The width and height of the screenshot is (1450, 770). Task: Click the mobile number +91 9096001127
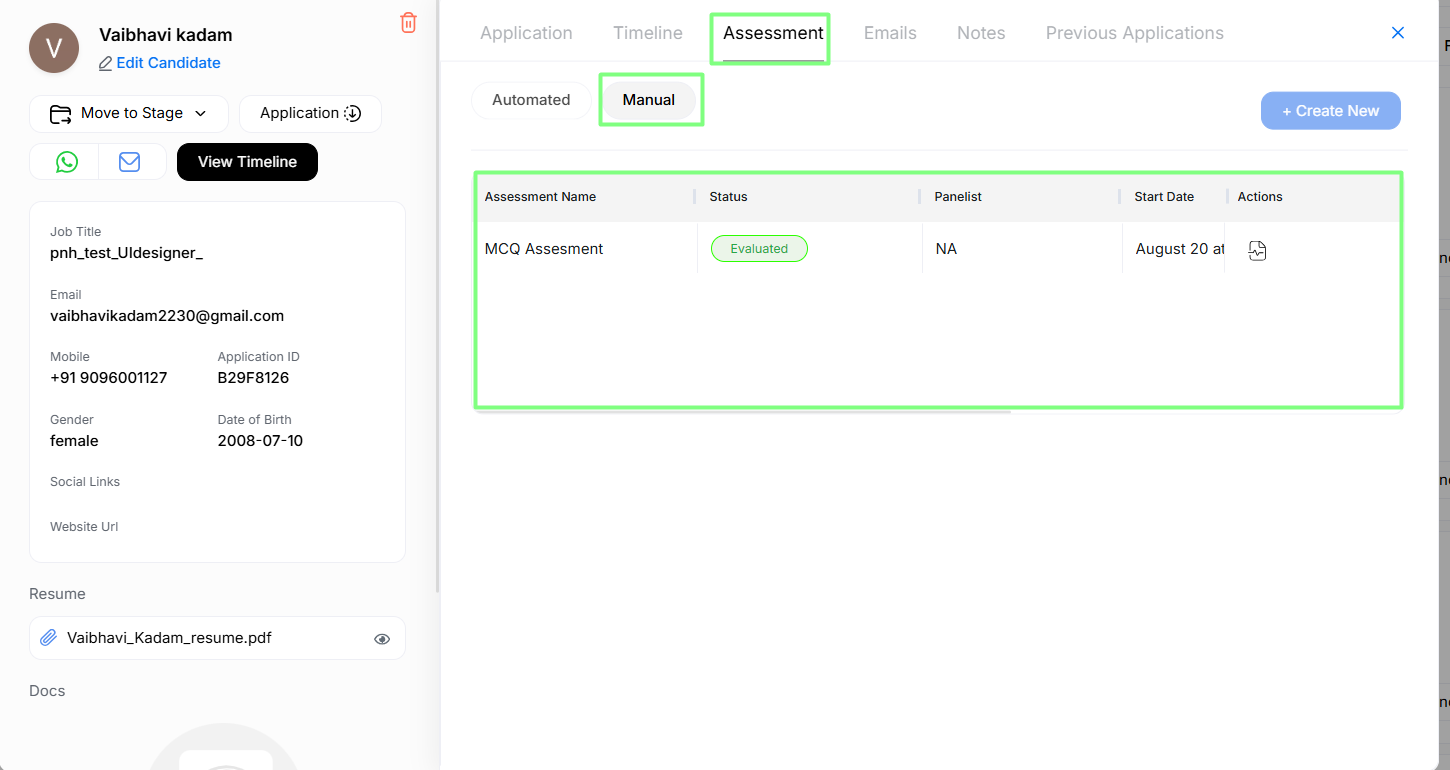(109, 378)
